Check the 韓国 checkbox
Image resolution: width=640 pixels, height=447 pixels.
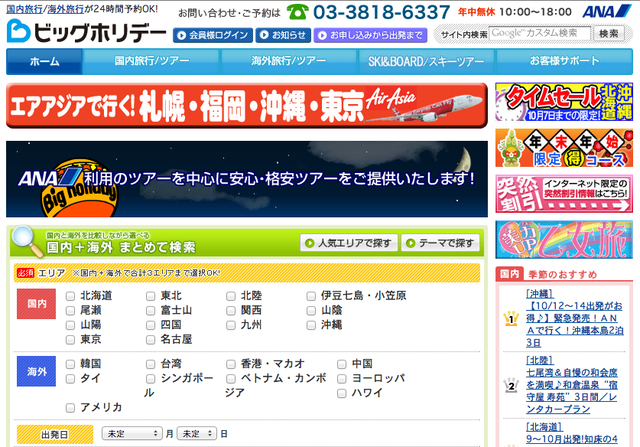[70, 364]
